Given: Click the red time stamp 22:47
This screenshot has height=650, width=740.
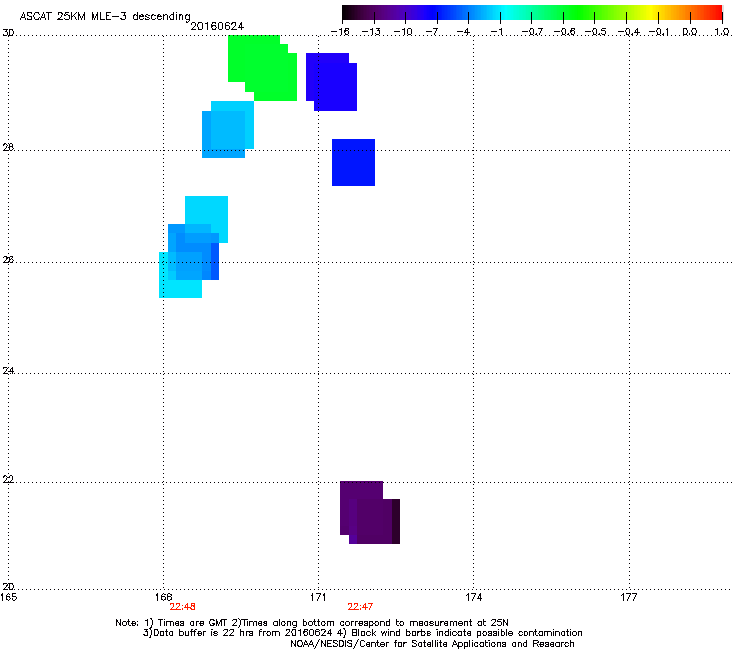Looking at the screenshot, I should (x=360, y=607).
